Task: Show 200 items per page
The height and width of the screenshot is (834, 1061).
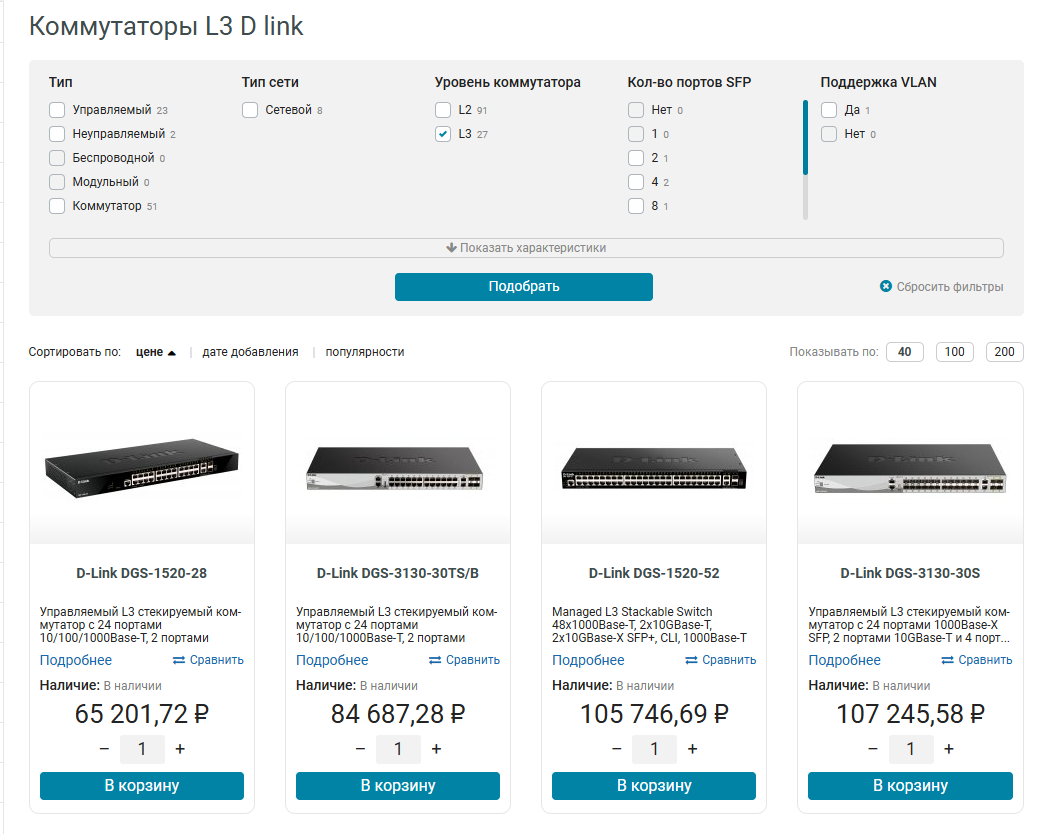Action: pyautogui.click(x=1004, y=352)
